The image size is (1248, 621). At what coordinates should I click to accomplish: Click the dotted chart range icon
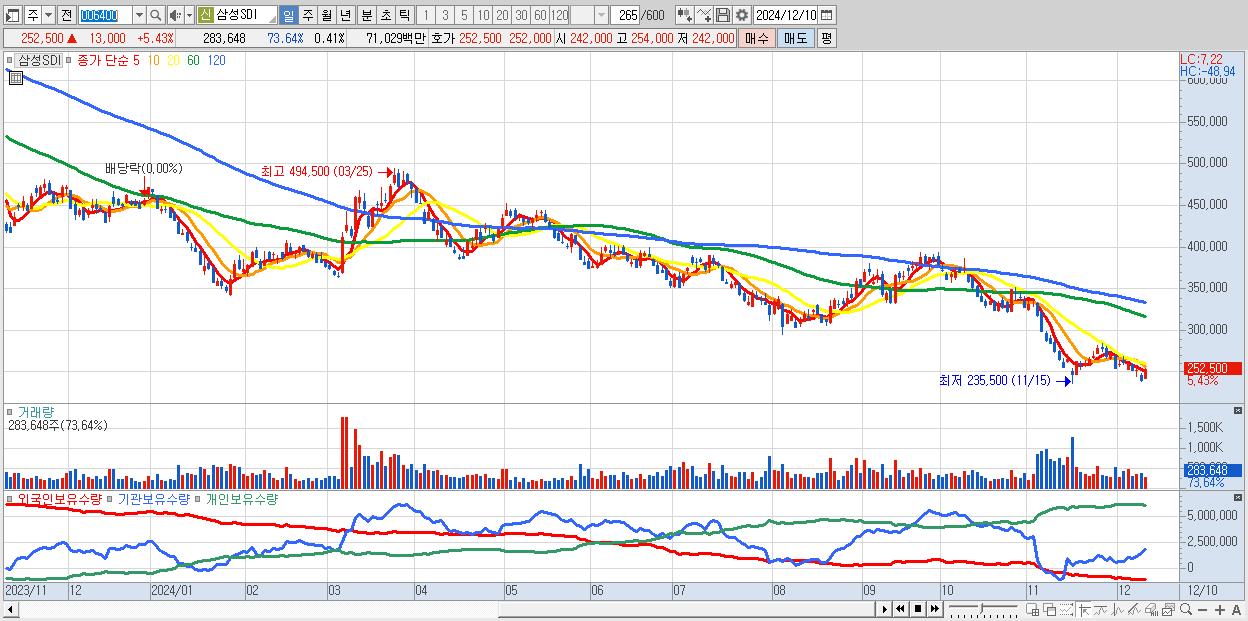tap(1066, 609)
